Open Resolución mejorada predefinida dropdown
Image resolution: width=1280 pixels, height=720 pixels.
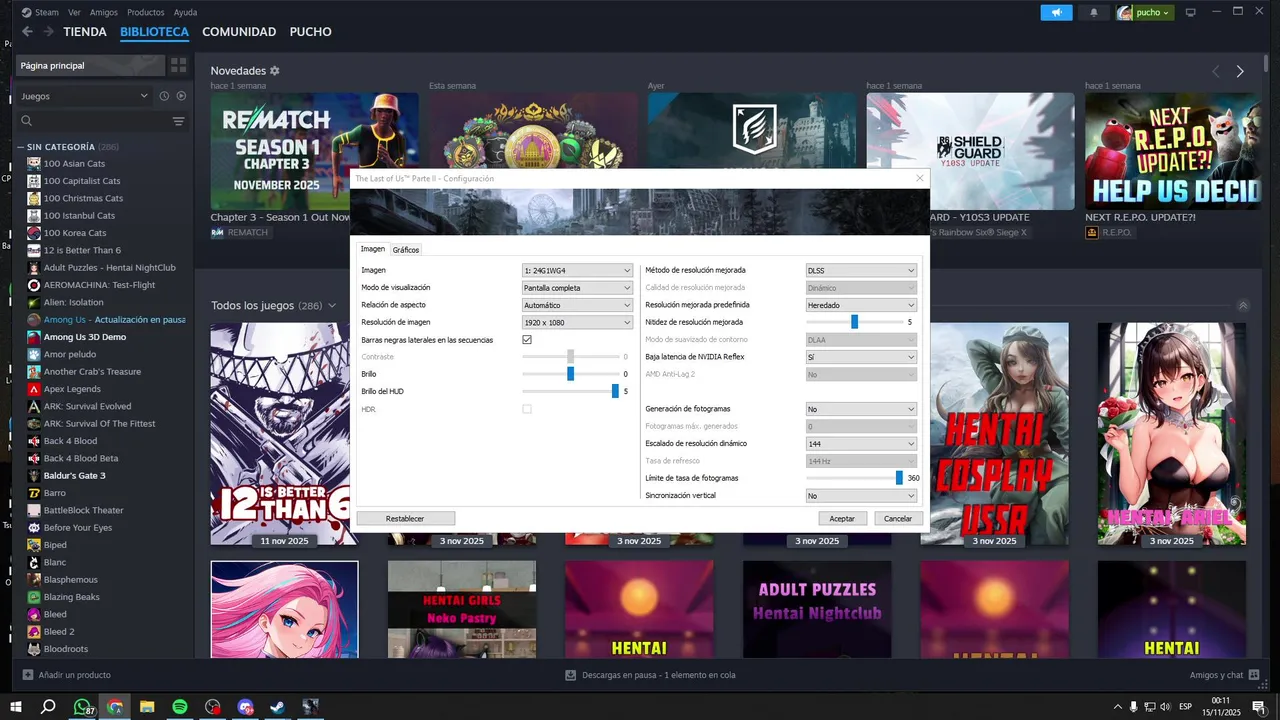coord(861,305)
